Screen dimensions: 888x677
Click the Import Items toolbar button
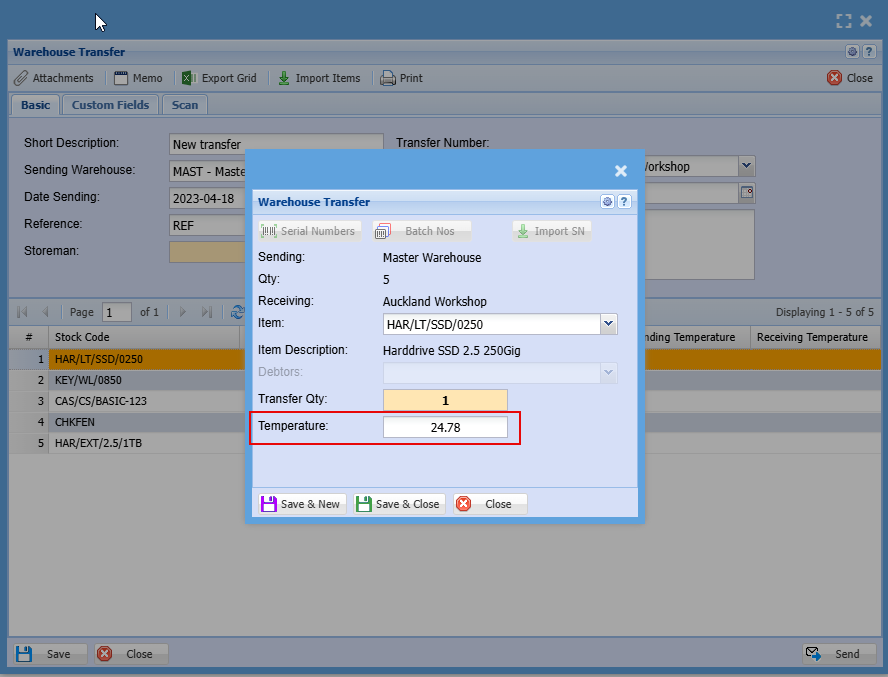(318, 78)
